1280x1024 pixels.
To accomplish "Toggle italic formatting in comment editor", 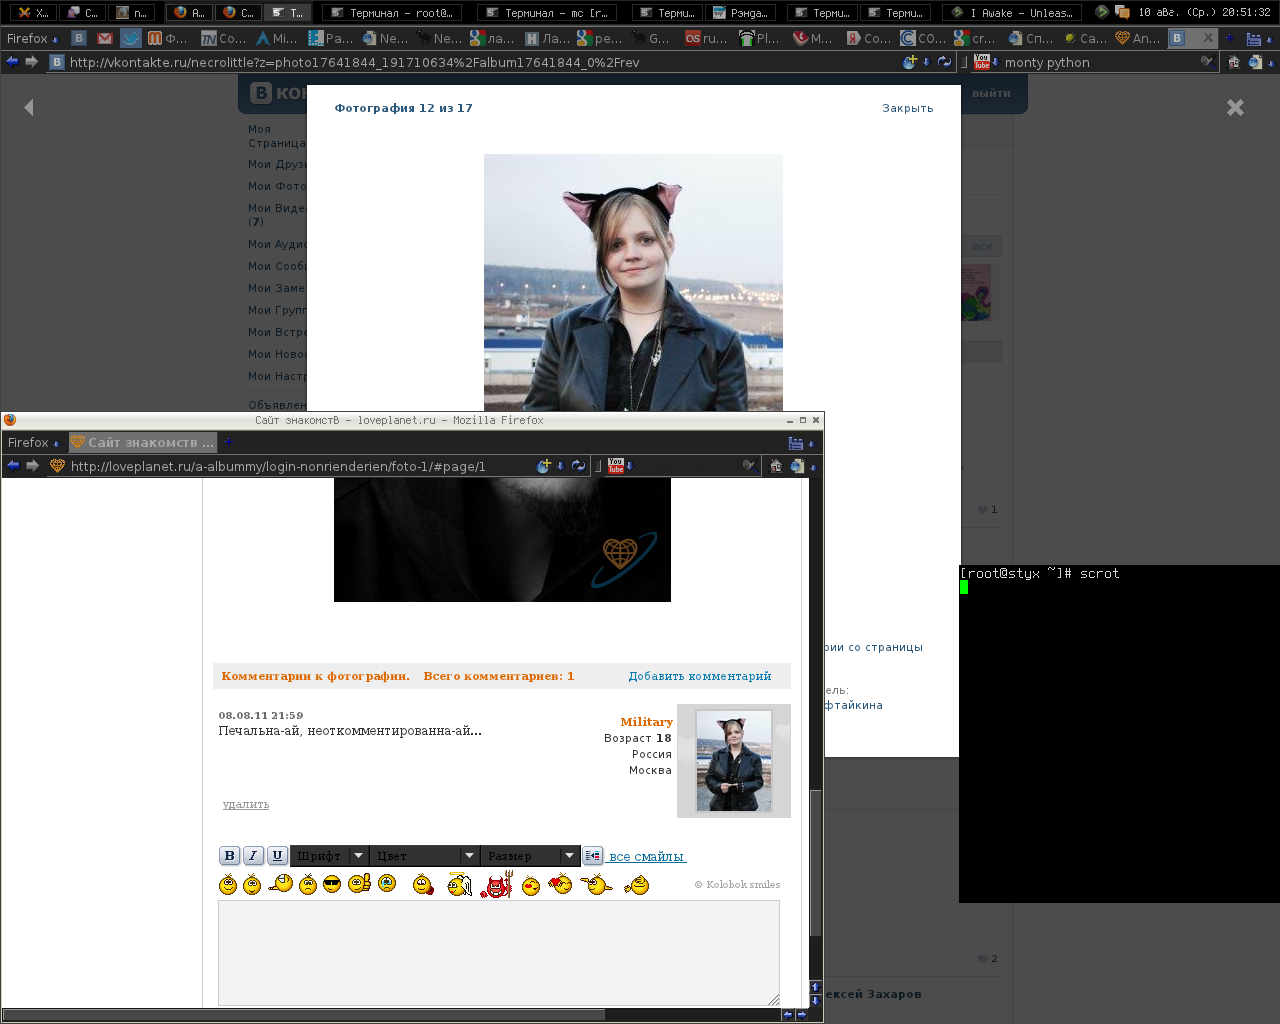I will point(253,856).
